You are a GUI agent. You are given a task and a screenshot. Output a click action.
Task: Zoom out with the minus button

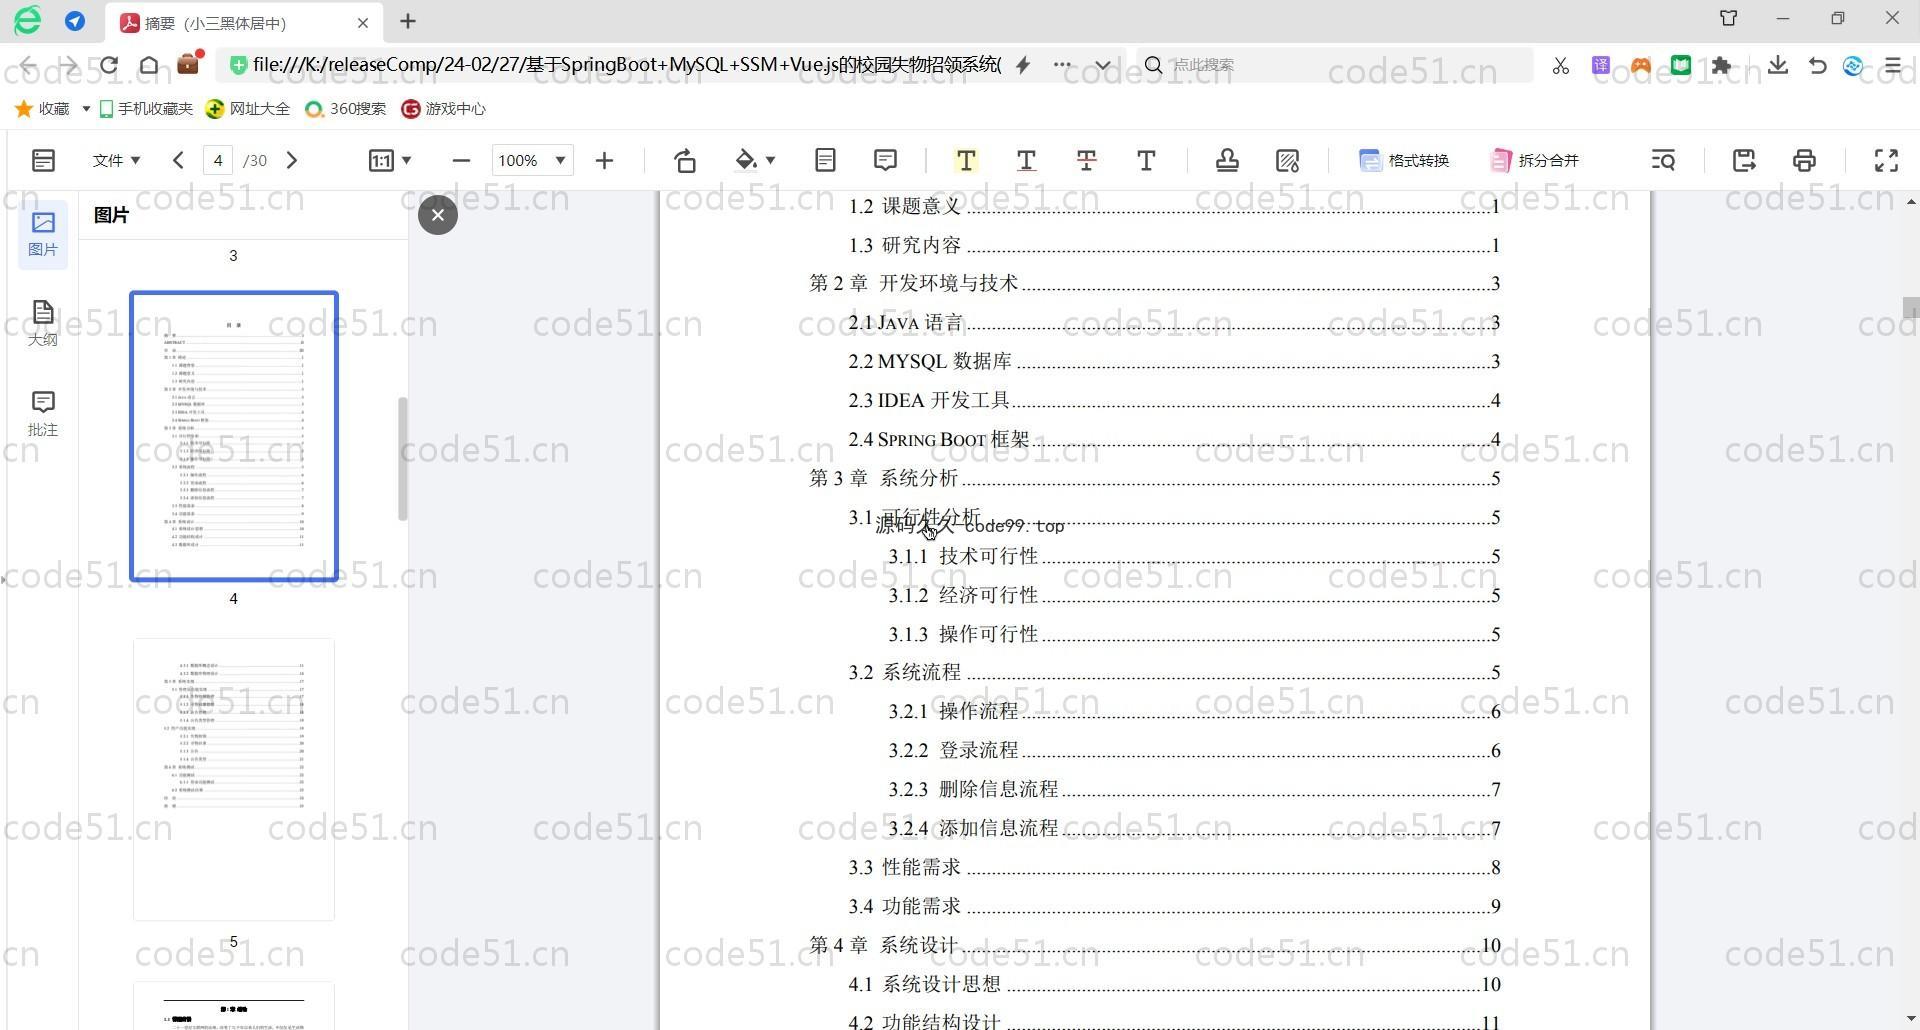click(461, 160)
